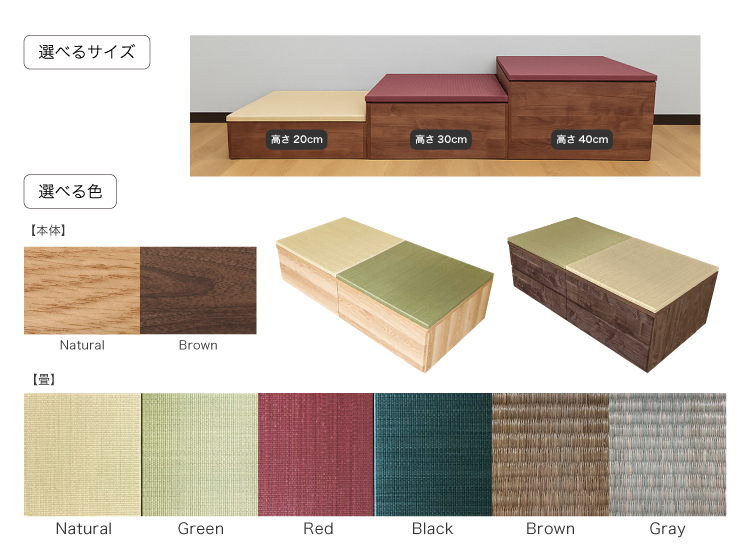Viewport: 750px width, 560px height.
Task: Open the brown wood tatami box image
Action: tap(613, 295)
